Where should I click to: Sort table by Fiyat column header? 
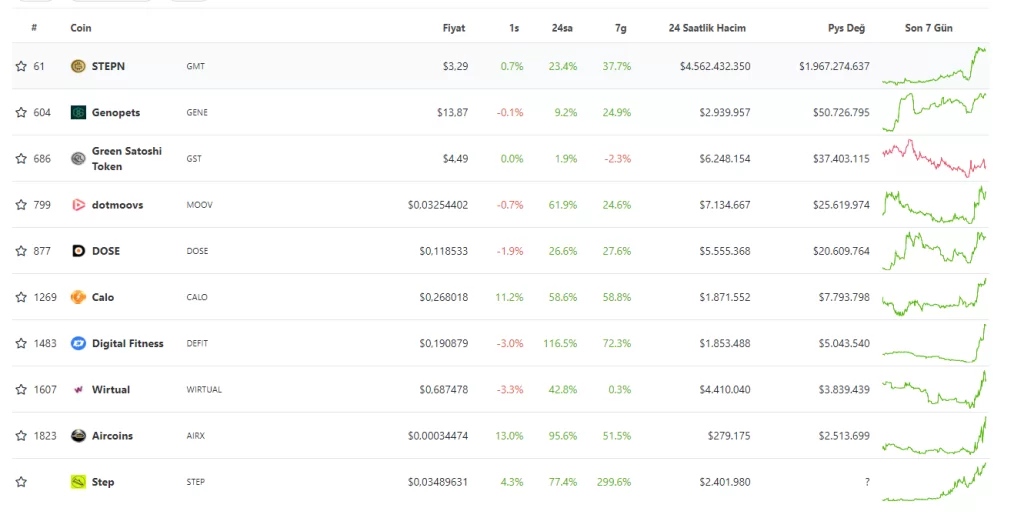tap(454, 28)
